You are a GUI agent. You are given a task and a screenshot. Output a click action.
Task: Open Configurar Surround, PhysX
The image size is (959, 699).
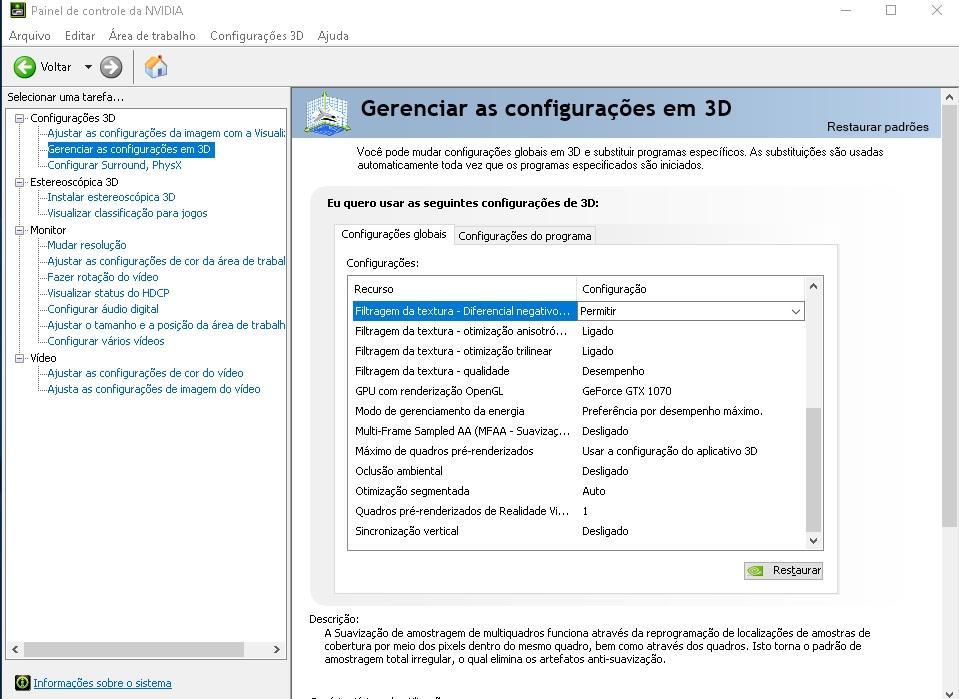click(x=114, y=165)
